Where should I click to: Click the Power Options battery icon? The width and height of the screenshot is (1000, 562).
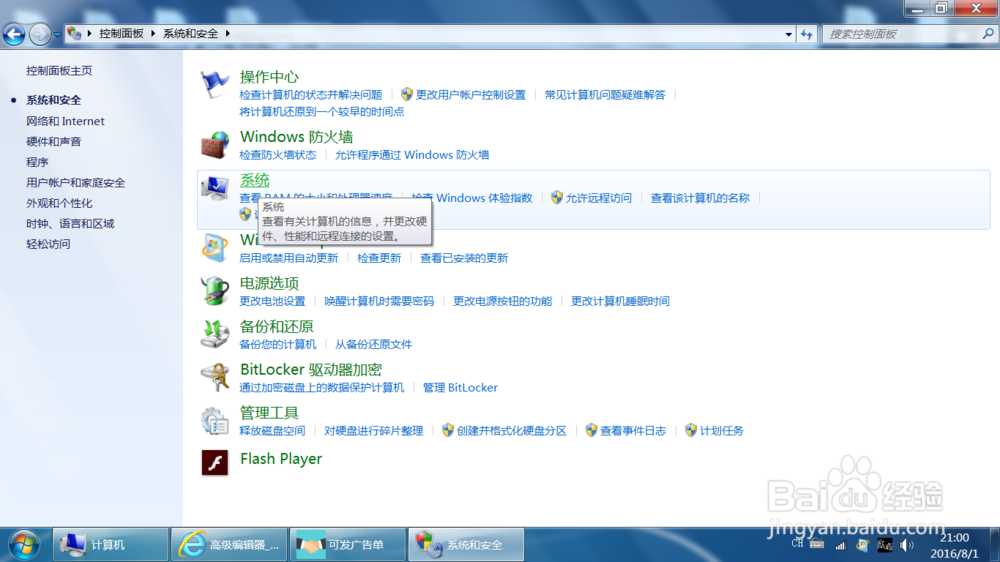(x=215, y=291)
